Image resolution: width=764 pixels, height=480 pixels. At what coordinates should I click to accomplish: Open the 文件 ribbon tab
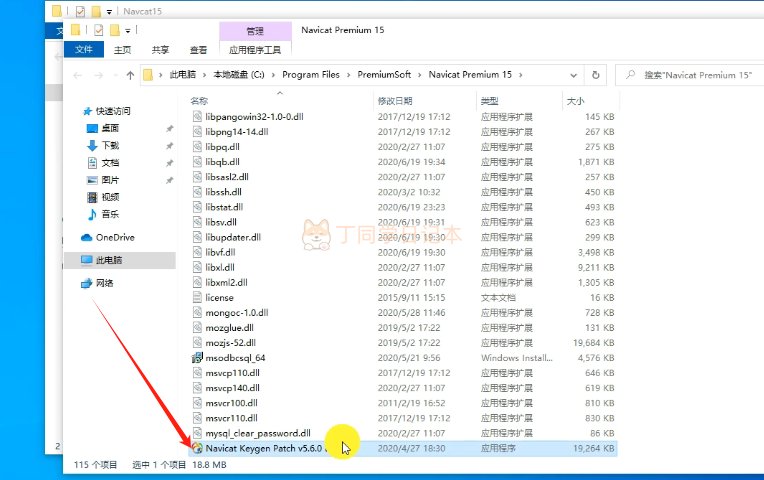(x=83, y=49)
